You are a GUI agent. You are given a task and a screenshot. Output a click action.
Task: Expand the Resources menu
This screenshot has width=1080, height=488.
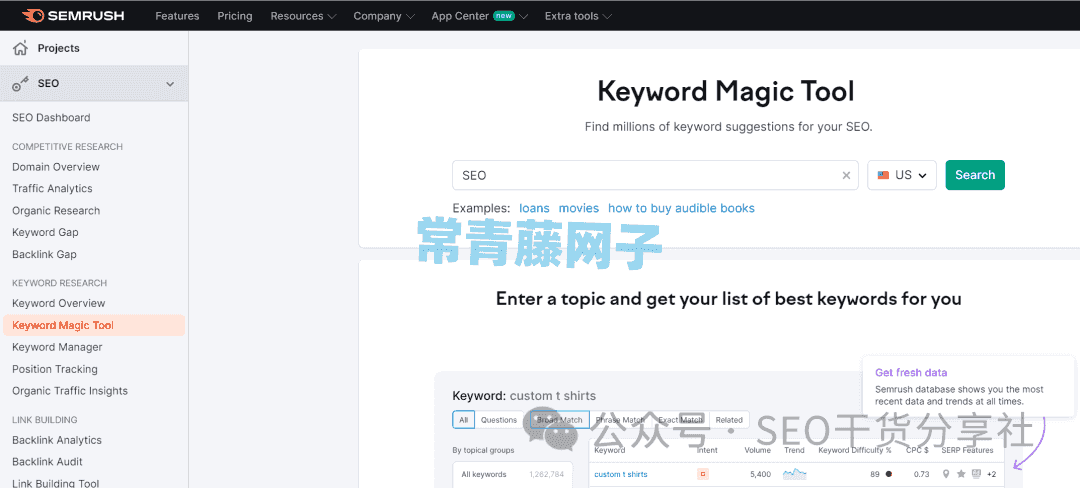click(x=303, y=16)
